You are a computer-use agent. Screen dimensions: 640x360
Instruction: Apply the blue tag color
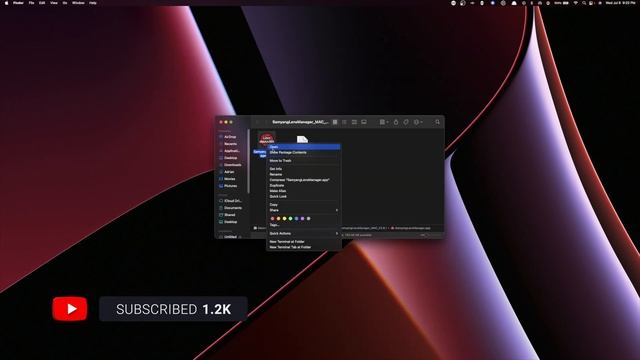(296, 219)
